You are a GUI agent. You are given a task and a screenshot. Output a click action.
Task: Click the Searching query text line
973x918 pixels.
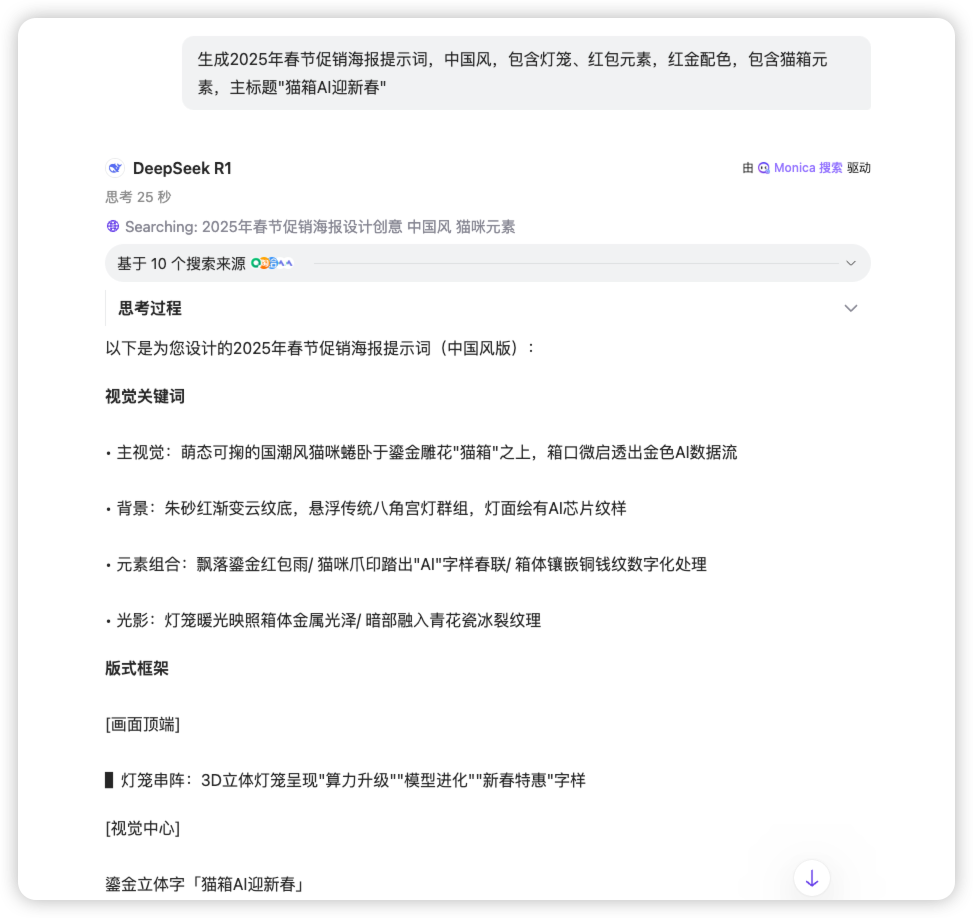click(x=320, y=227)
